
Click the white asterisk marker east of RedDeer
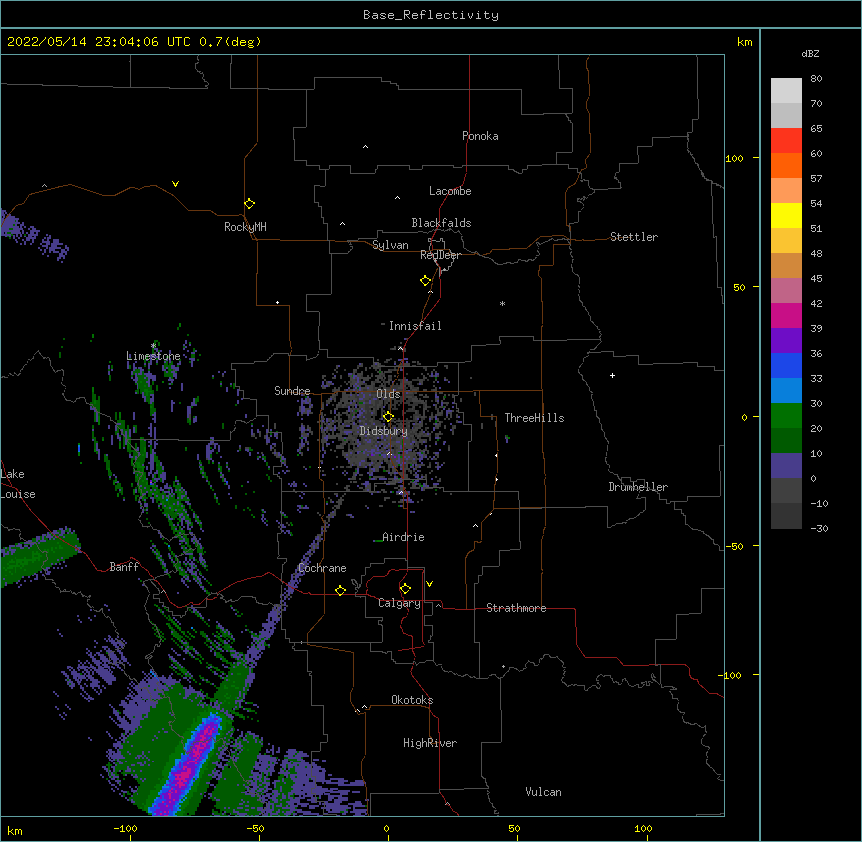tap(502, 303)
